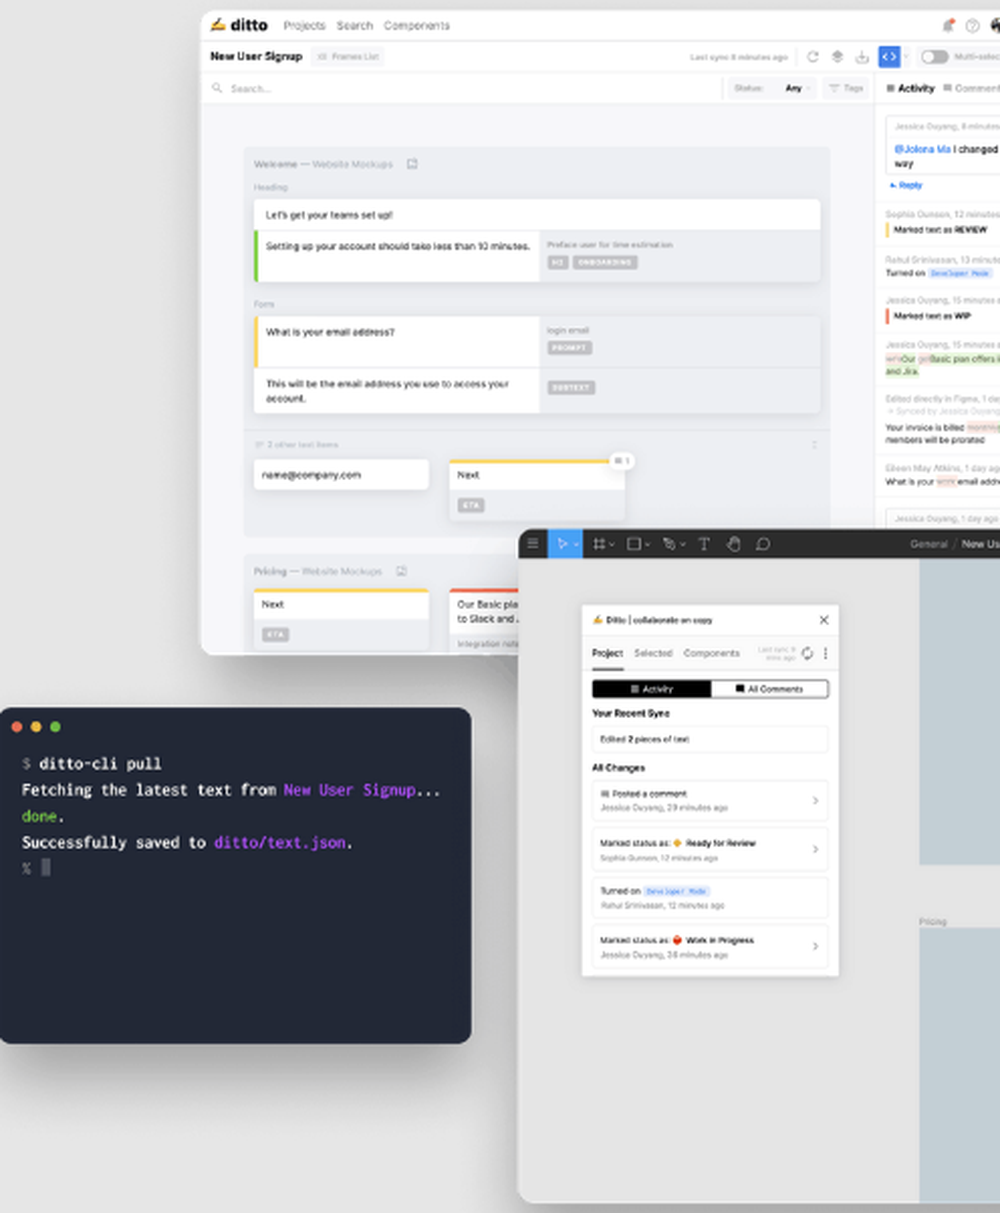Open the Status Any dropdown filter
This screenshot has width=1000, height=1213.
point(772,88)
